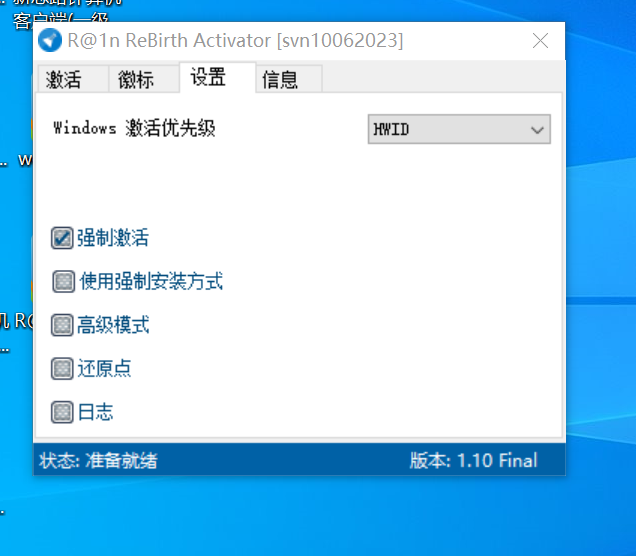Click the status text '状态: 准备就绪'
The image size is (636, 556).
98,461
